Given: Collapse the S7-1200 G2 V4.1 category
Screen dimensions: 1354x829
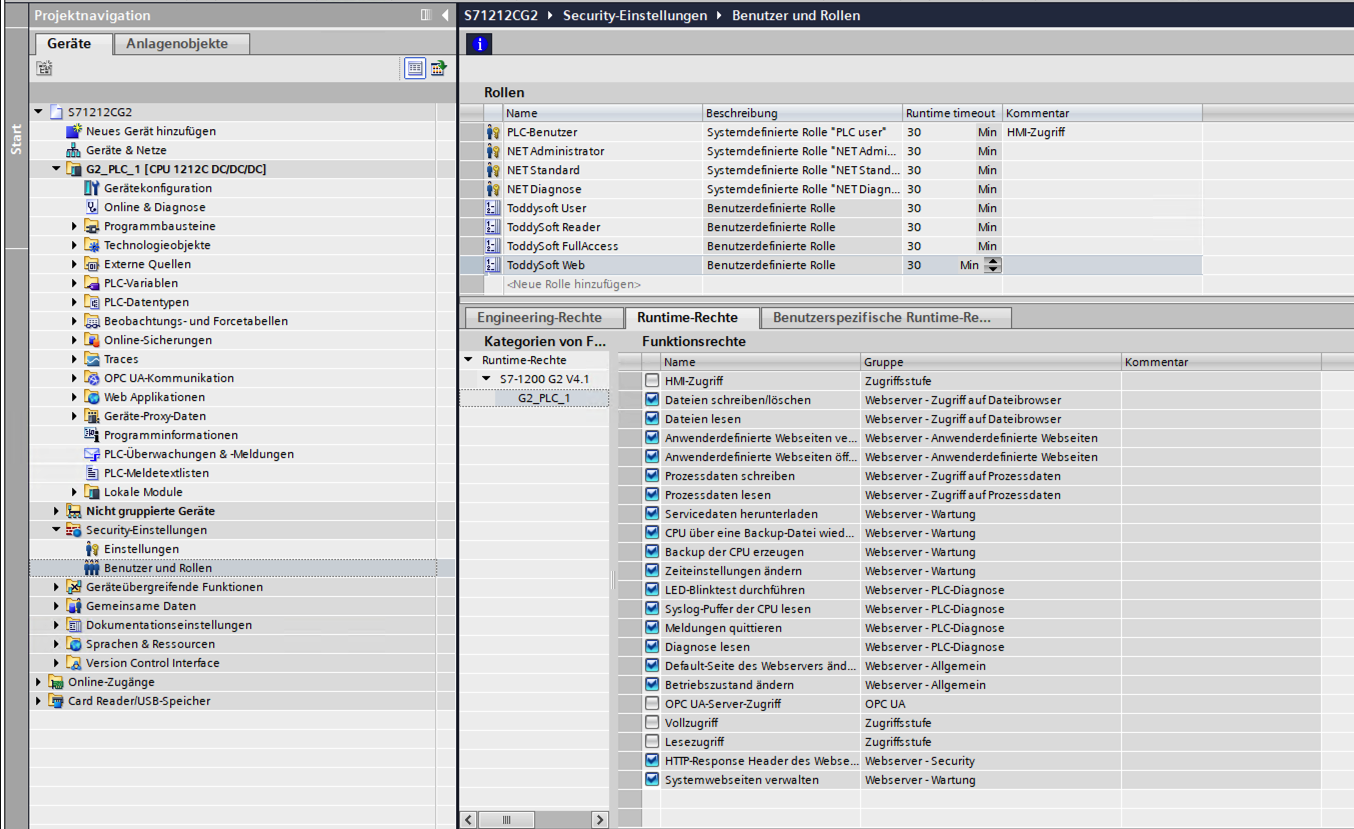Looking at the screenshot, I should 487,379.
